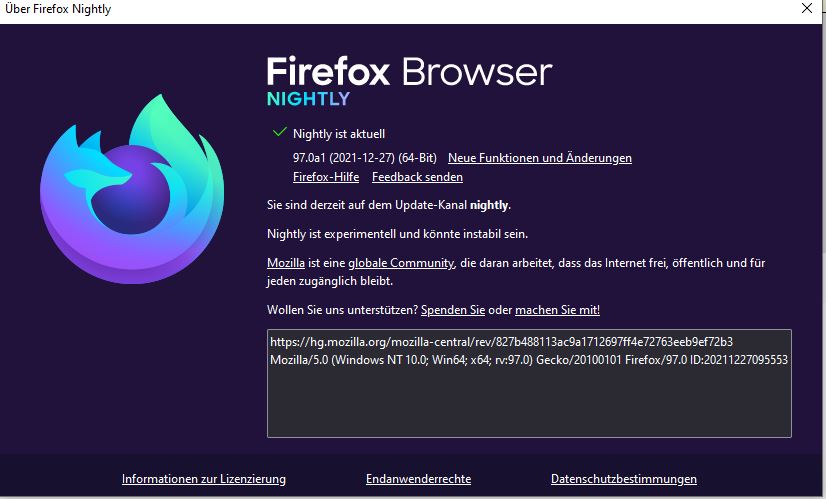Click the green update checkmark icon

point(279,132)
